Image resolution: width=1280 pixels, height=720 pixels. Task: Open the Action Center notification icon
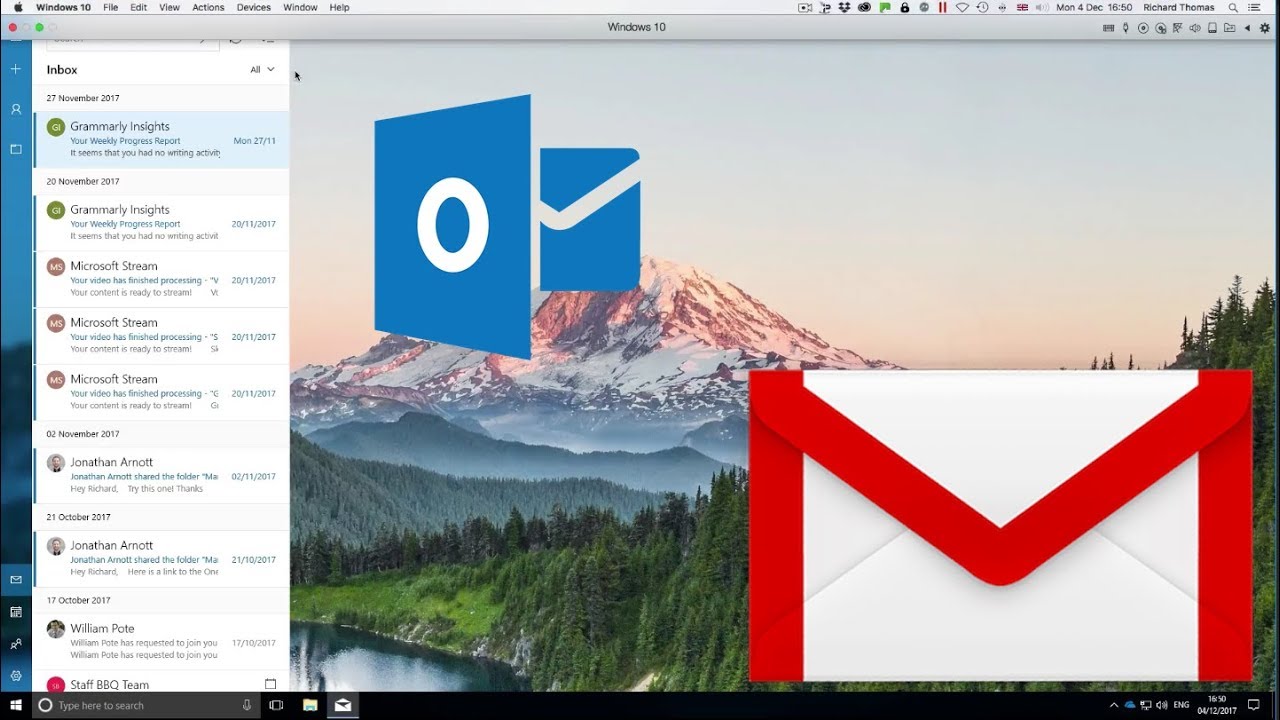click(1254, 705)
